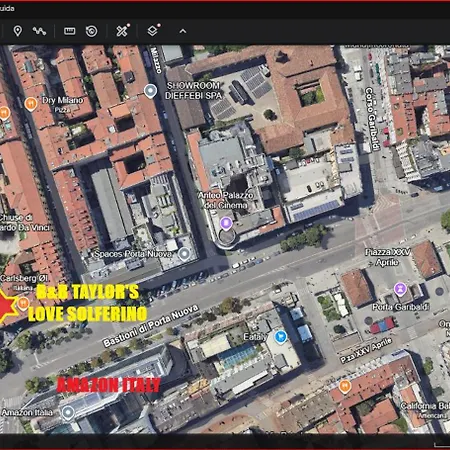Click the Amazon Italia location pin
Screen dimensions: 450x450
click(68, 413)
